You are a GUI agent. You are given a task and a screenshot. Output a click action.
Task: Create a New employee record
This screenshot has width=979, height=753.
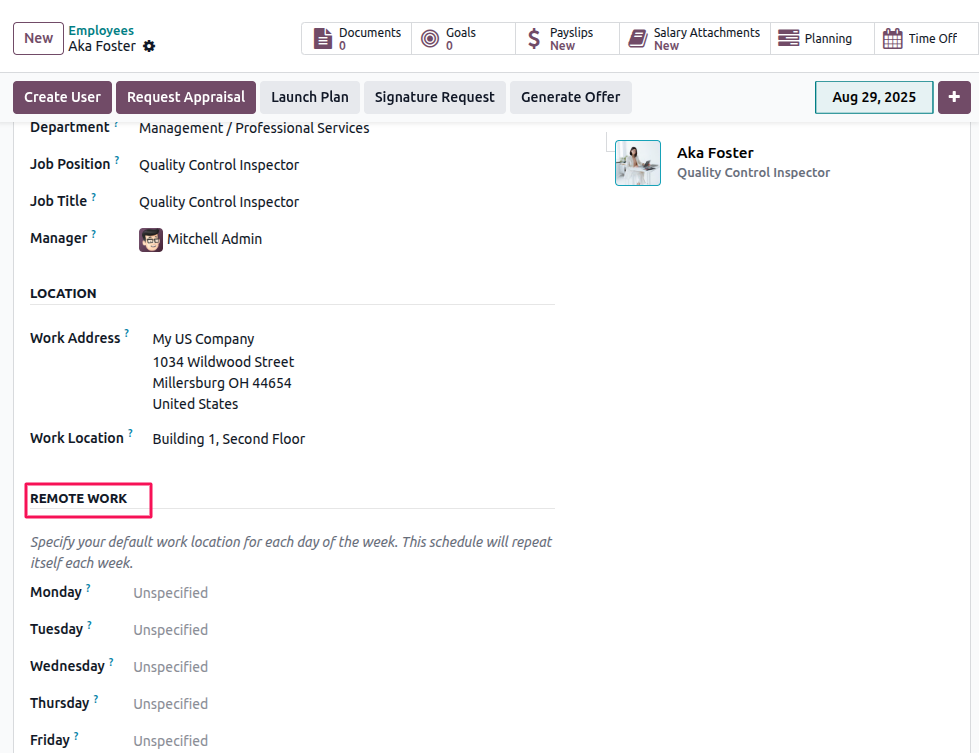(x=38, y=39)
